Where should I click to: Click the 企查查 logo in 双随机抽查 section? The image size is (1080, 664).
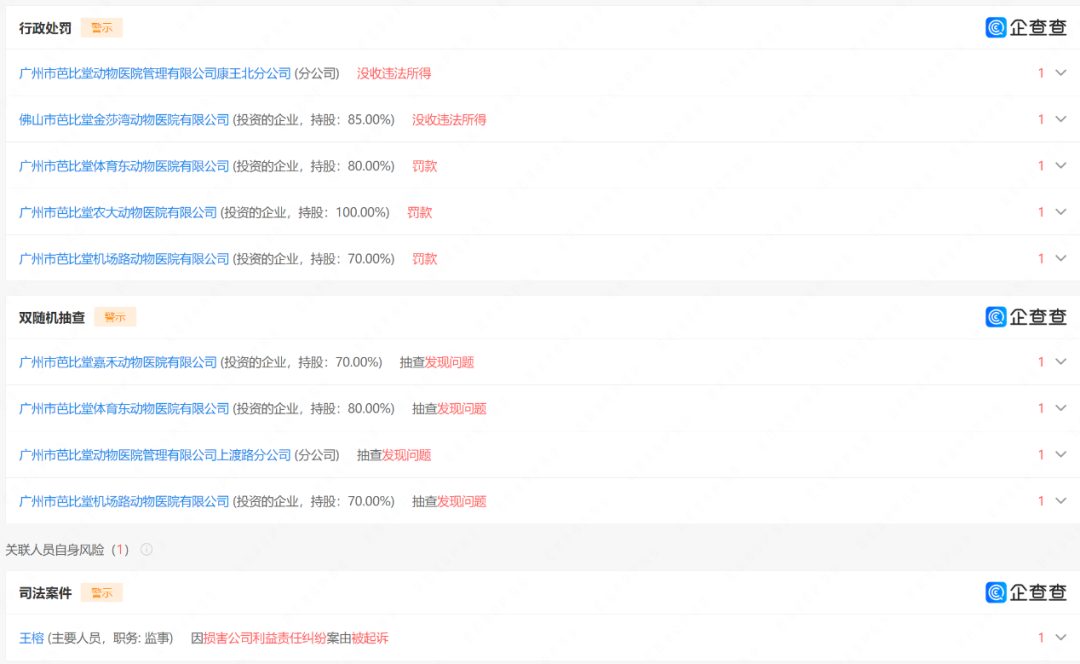pos(1026,317)
